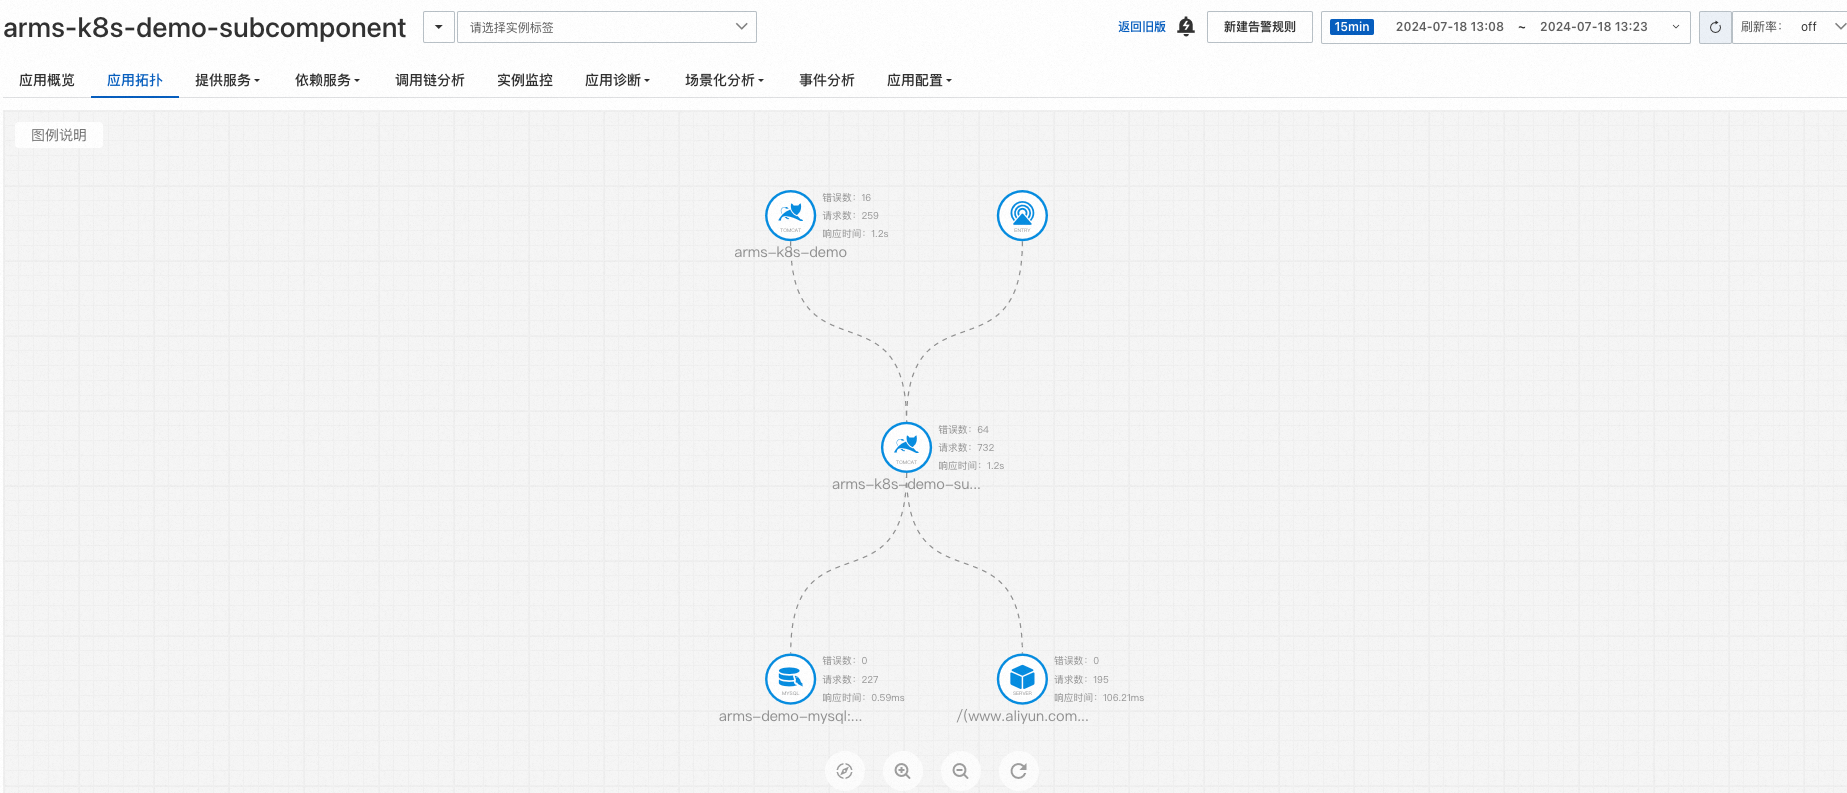Click the ENTRY node icon
The height and width of the screenshot is (793, 1847).
pos(1022,215)
